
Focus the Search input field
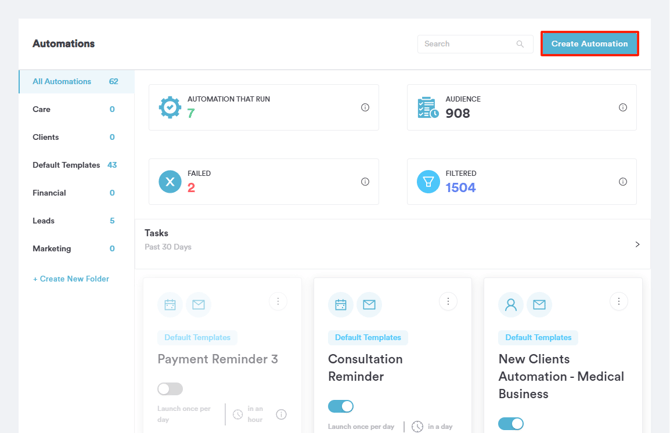coord(475,44)
